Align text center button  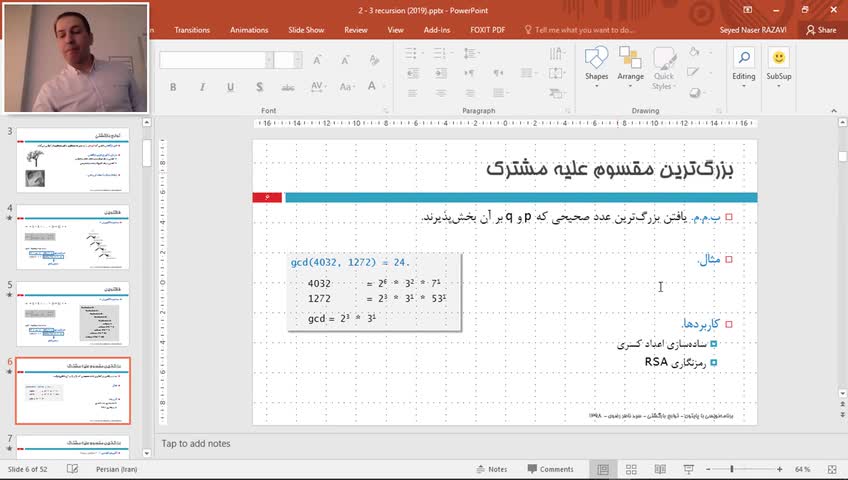coord(441,93)
